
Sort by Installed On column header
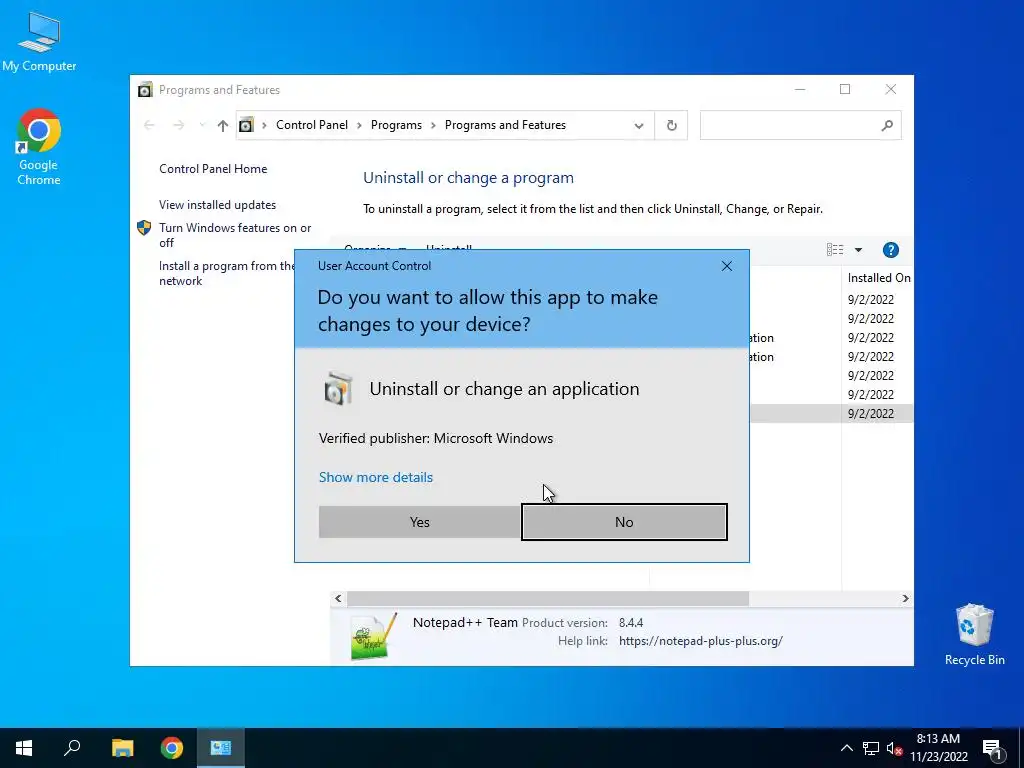878,278
